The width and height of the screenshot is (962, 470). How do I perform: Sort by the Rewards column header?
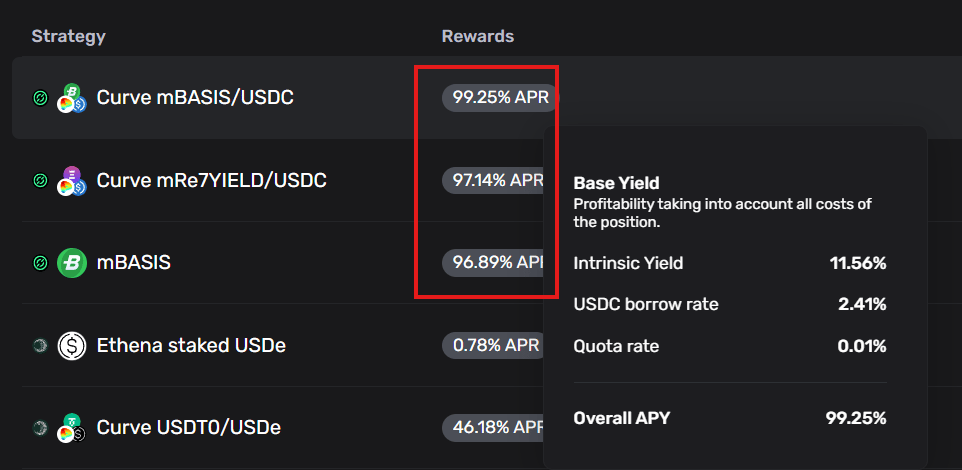(x=477, y=37)
